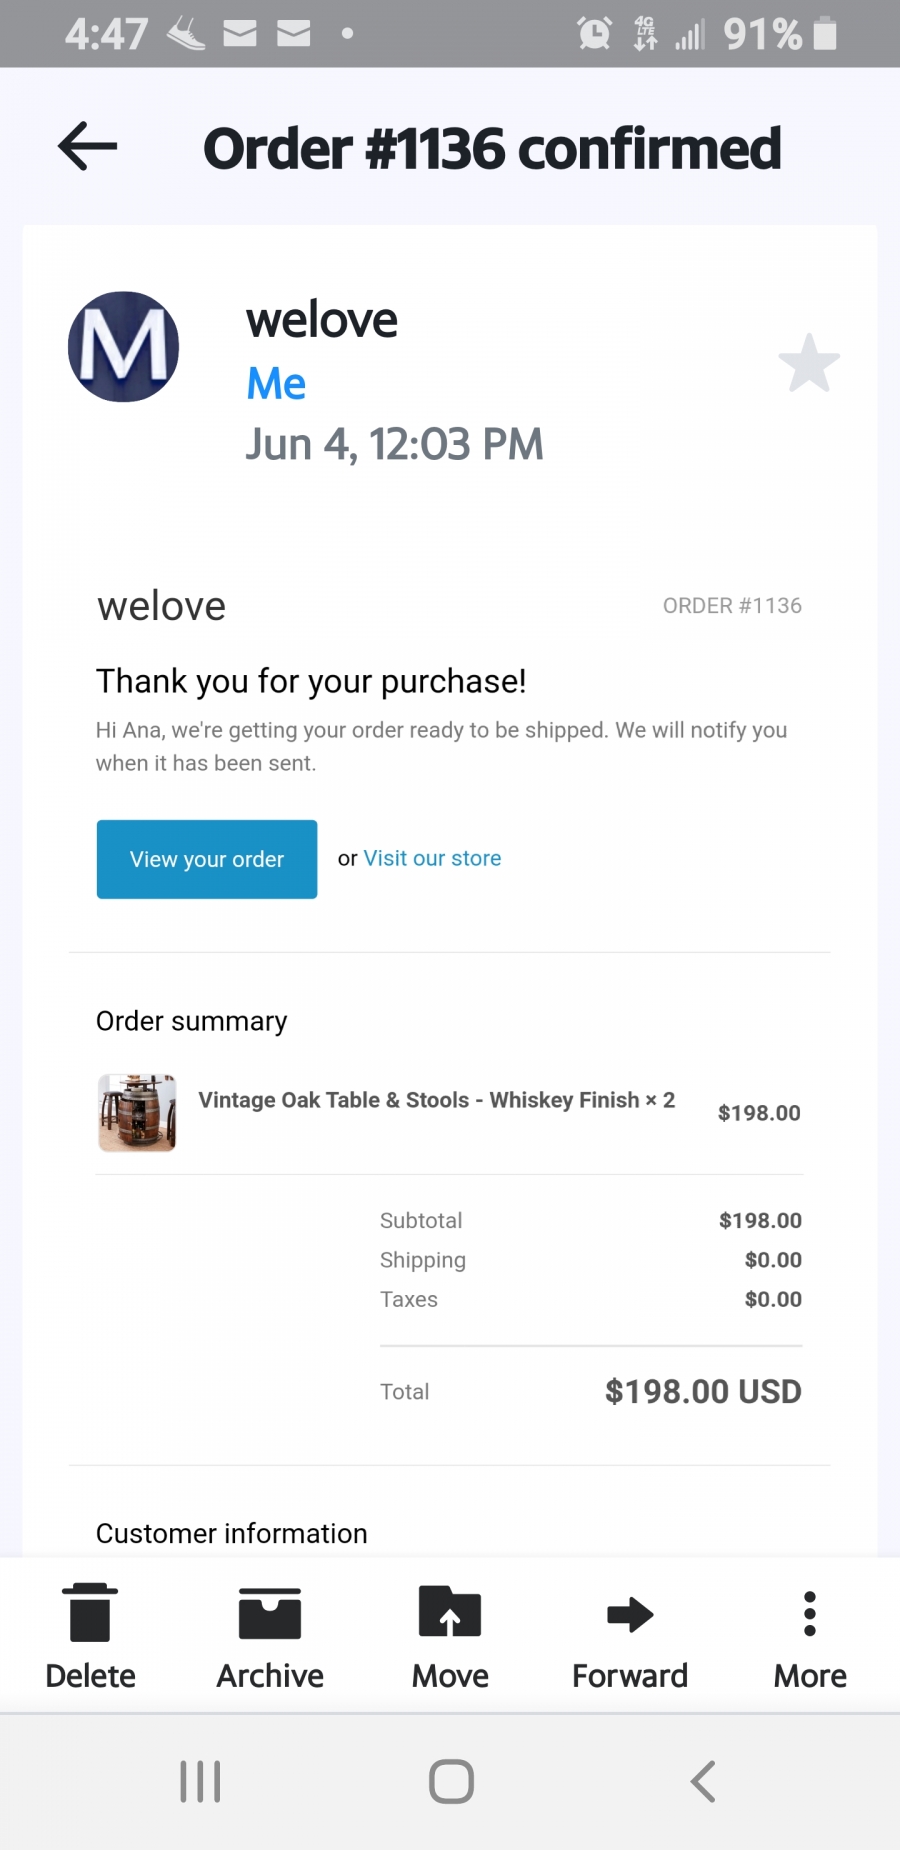Forward this order email

coord(630,1636)
